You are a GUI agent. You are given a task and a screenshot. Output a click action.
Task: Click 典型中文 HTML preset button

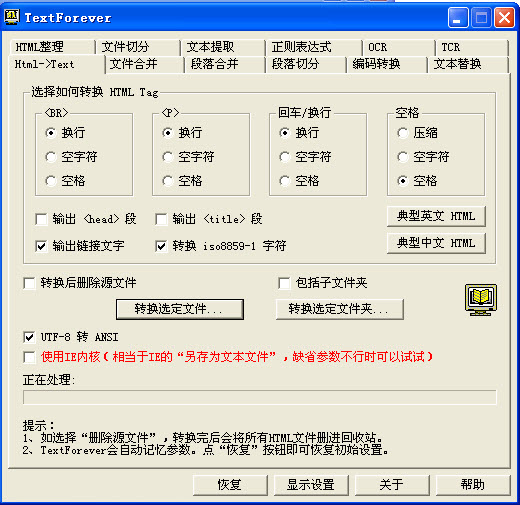436,243
